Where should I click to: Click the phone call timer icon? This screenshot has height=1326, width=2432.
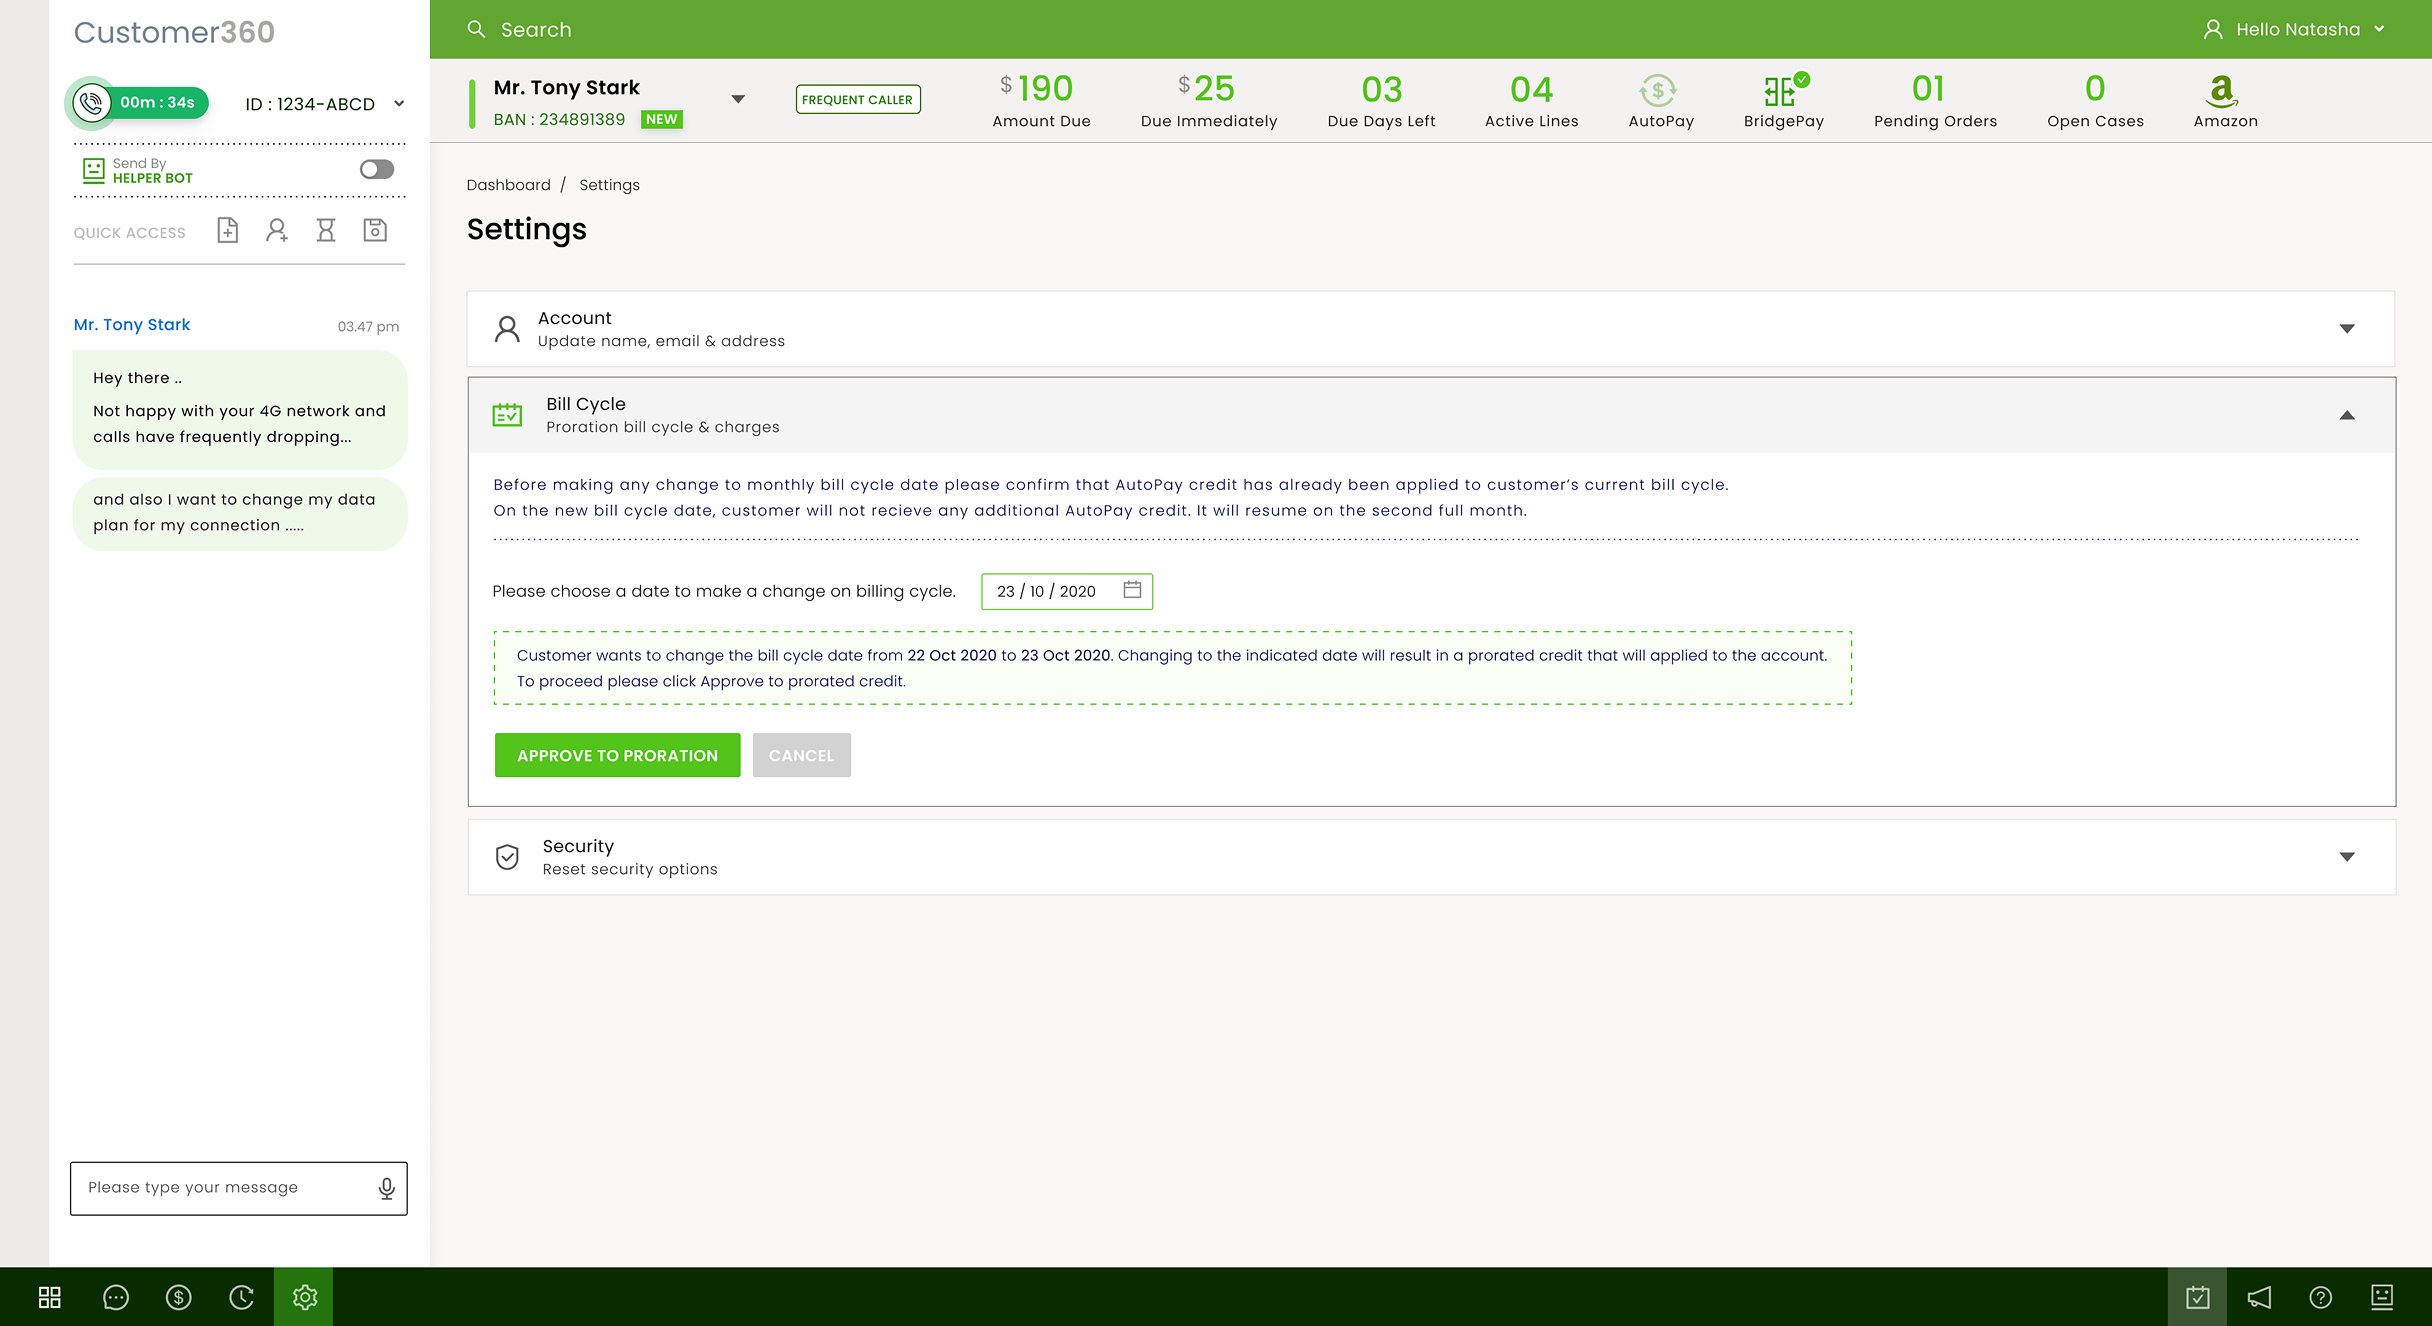[x=92, y=103]
